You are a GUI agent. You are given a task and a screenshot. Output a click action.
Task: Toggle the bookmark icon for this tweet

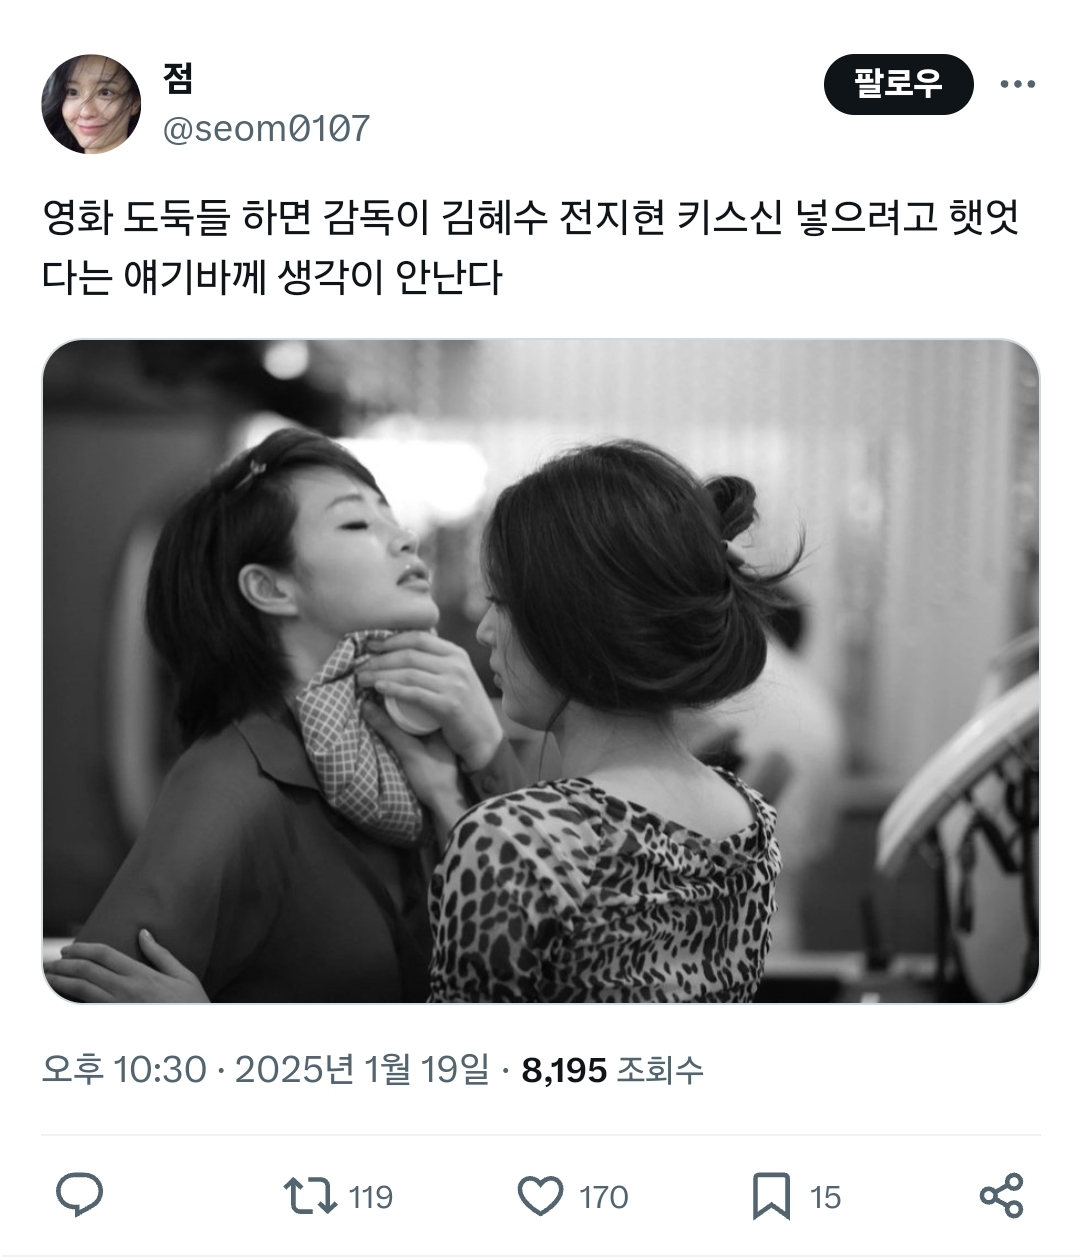(x=771, y=1196)
